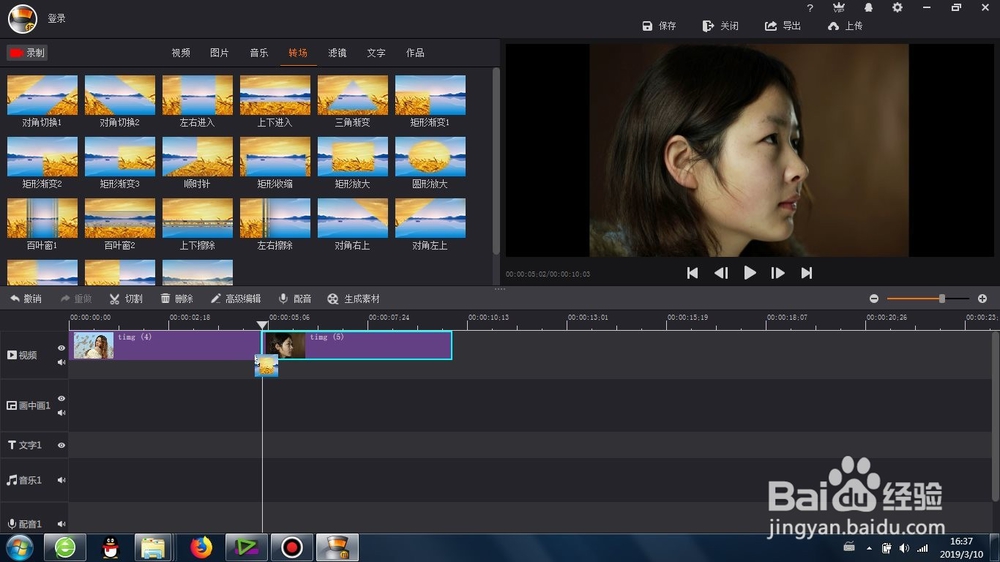The width and height of the screenshot is (1000, 562).
Task: Pick the 左右进入 transition
Action: pos(198,95)
